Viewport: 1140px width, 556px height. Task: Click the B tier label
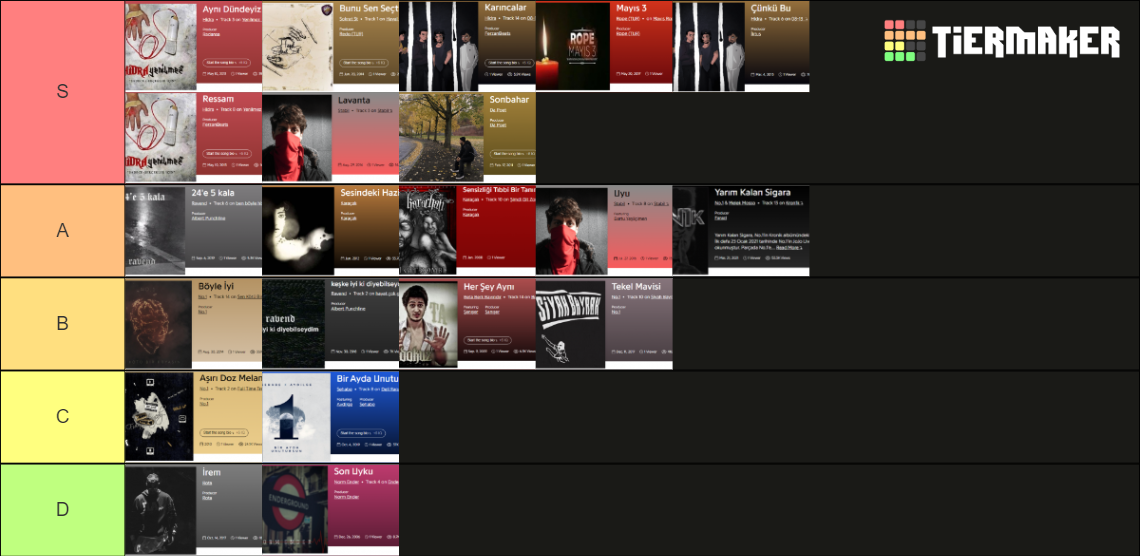click(x=63, y=323)
